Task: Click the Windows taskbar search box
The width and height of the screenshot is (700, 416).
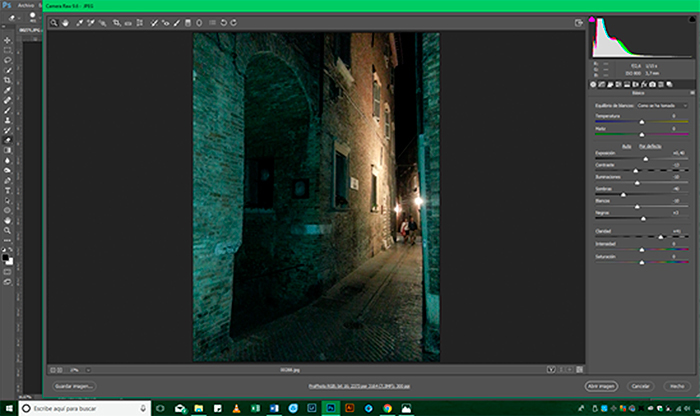Action: click(x=80, y=408)
